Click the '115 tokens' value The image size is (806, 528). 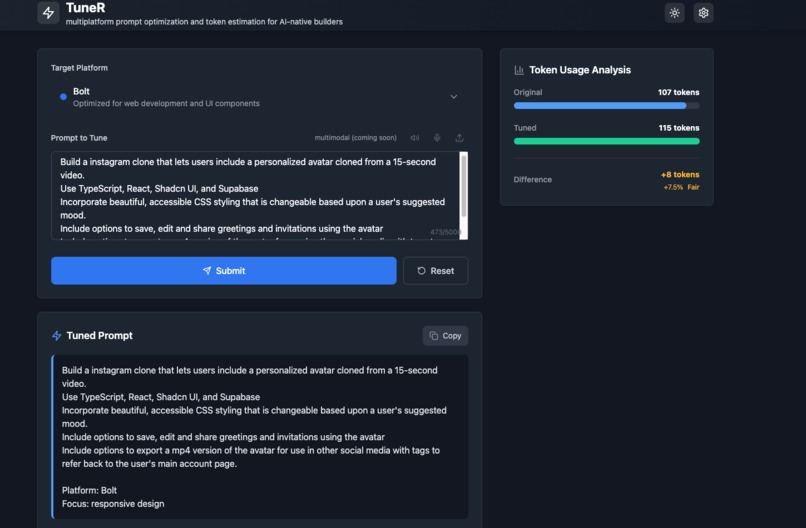tap(679, 128)
